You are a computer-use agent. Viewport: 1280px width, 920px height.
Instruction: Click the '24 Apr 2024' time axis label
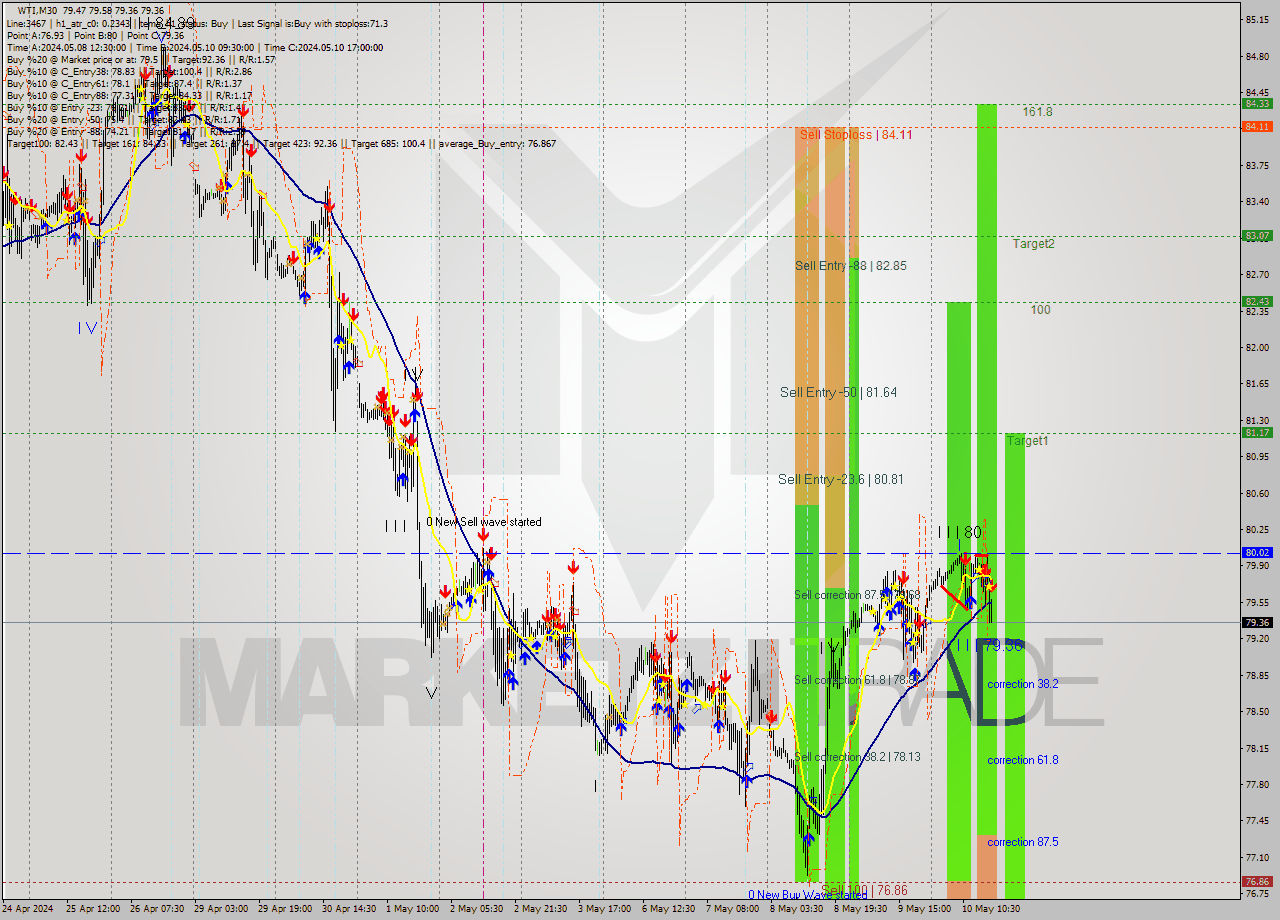30,909
